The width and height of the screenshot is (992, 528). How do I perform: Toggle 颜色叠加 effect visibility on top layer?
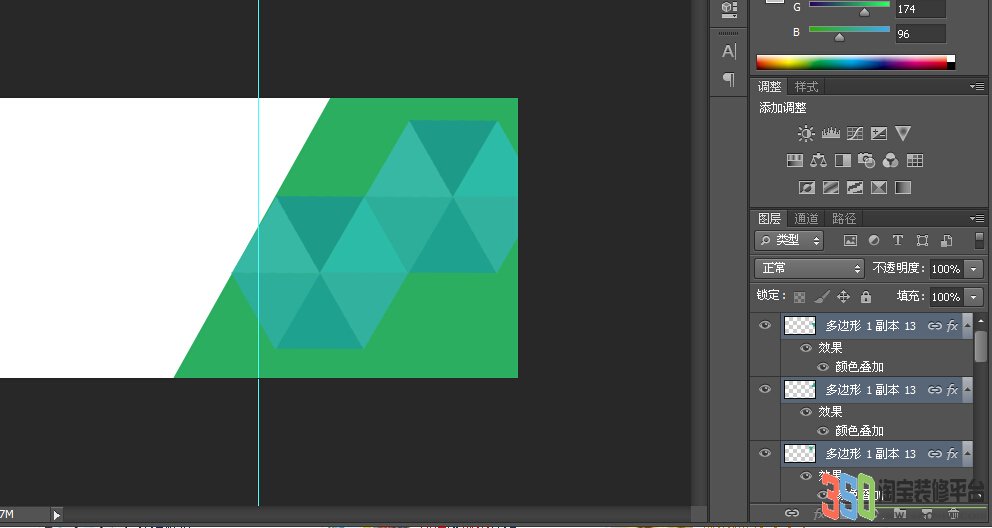822,367
